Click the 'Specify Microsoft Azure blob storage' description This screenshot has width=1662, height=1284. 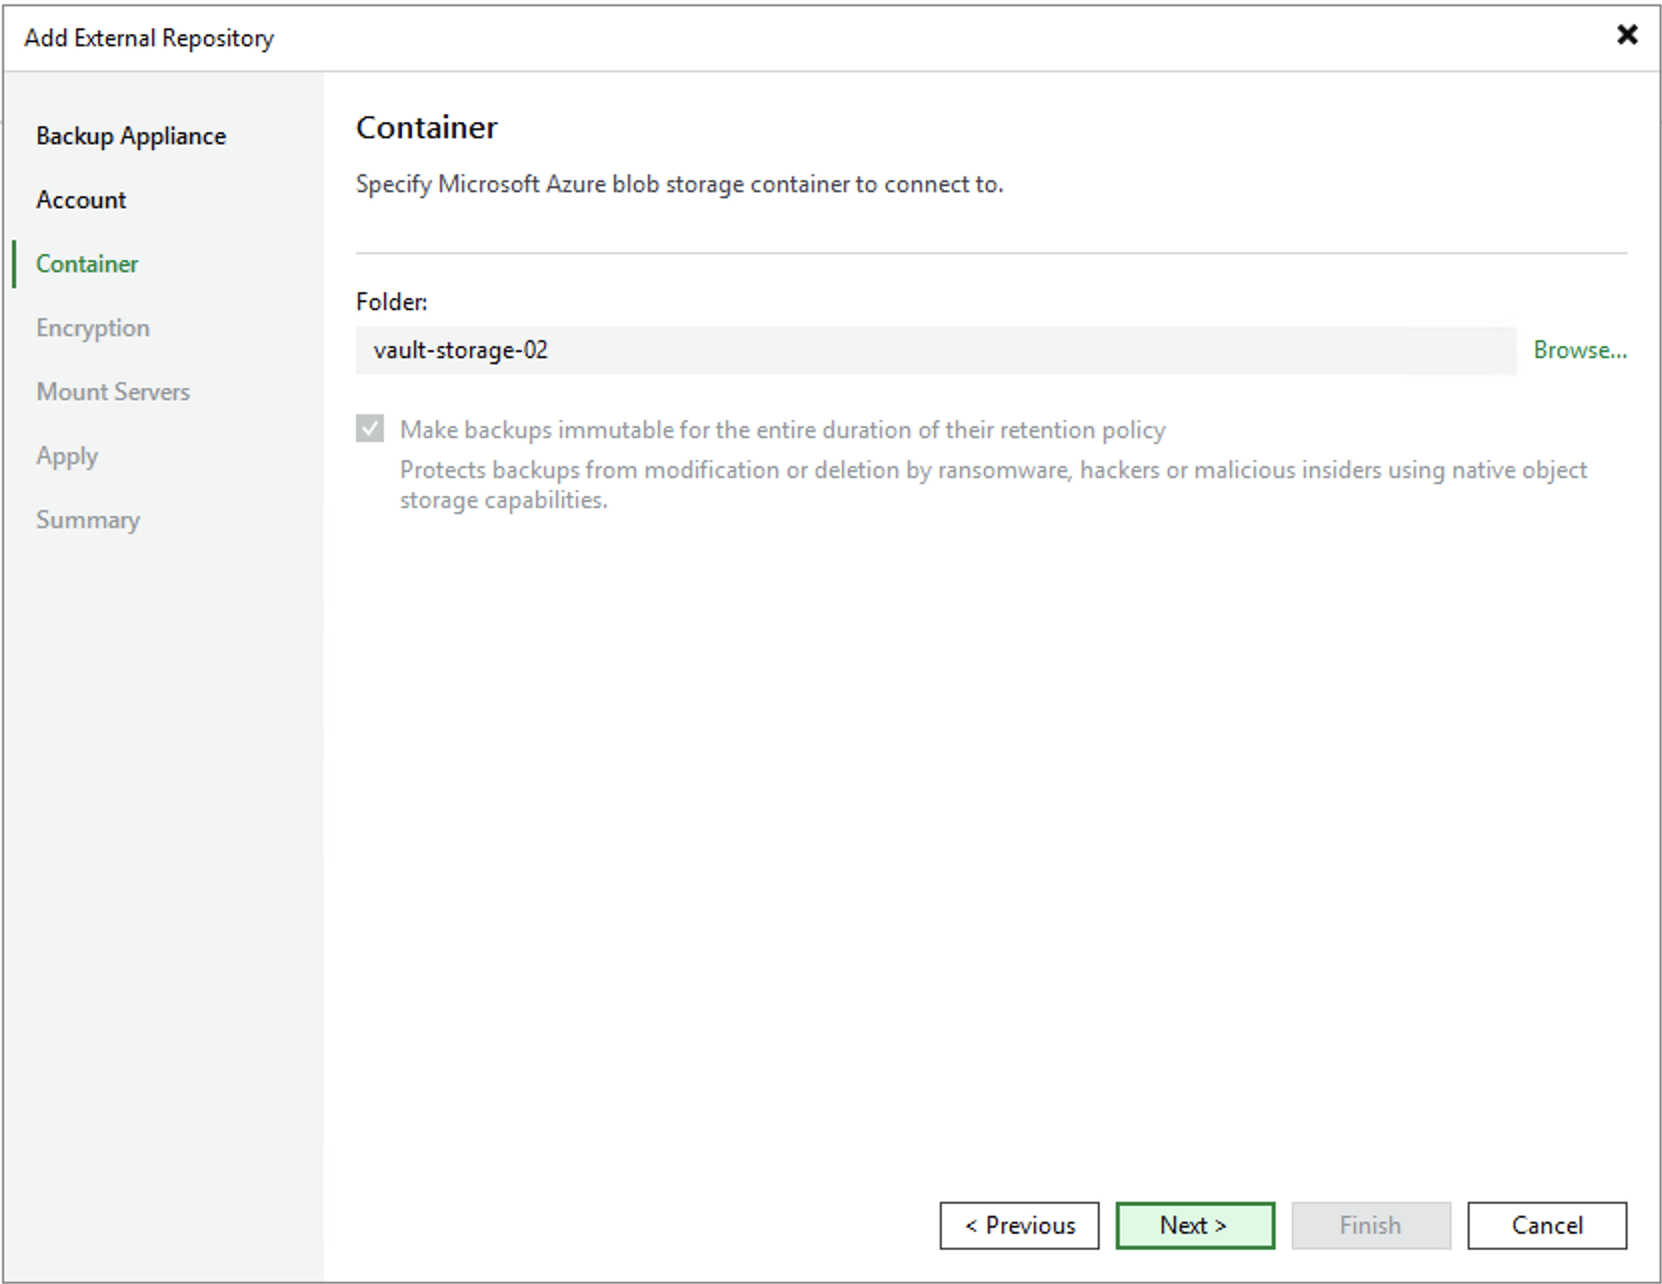679,185
